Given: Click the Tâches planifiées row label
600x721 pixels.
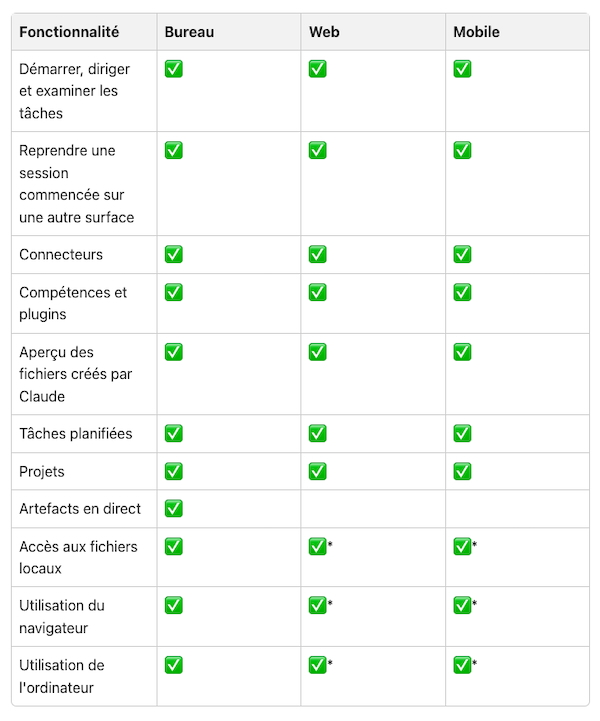Looking at the screenshot, I should tap(75, 433).
